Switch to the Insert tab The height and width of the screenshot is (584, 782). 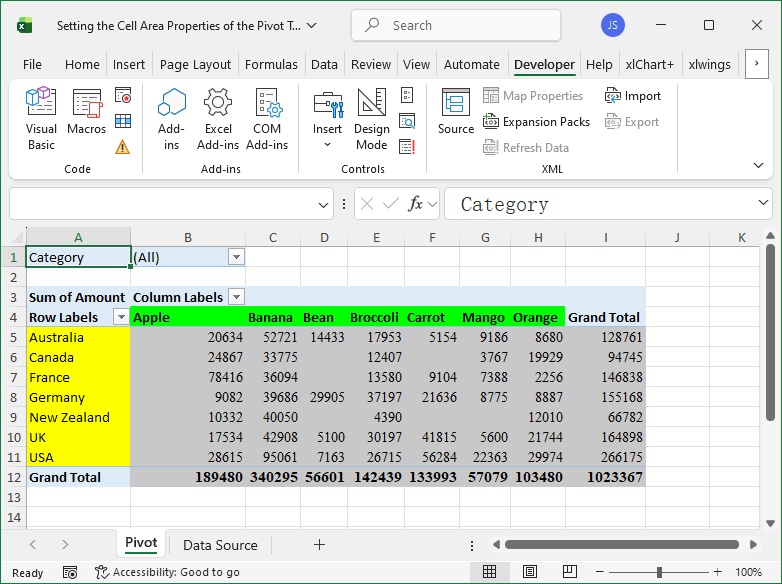pos(129,64)
